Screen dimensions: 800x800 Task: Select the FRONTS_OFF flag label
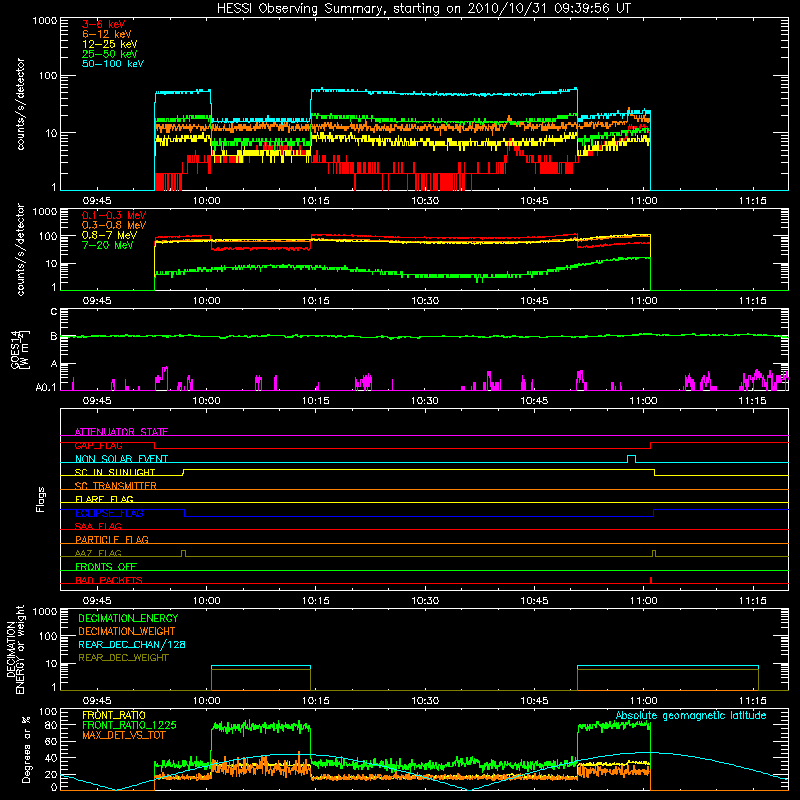click(106, 566)
